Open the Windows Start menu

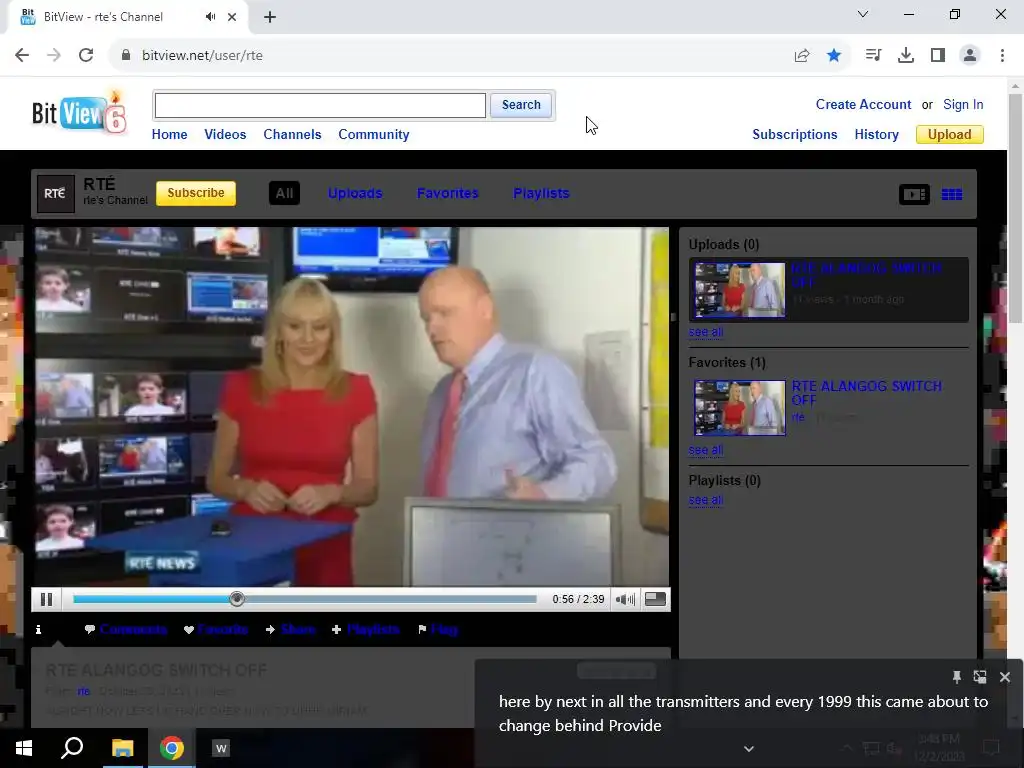pos(24,748)
